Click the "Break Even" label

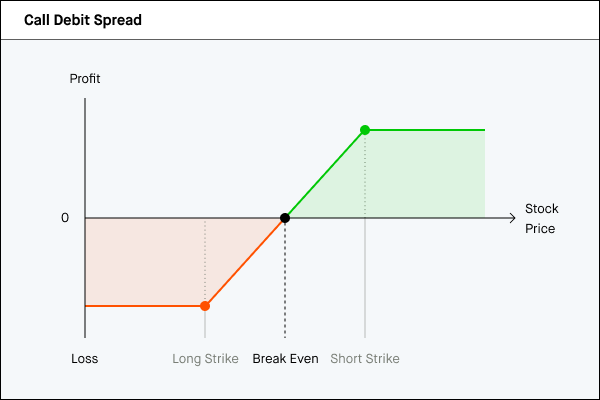pyautogui.click(x=285, y=359)
